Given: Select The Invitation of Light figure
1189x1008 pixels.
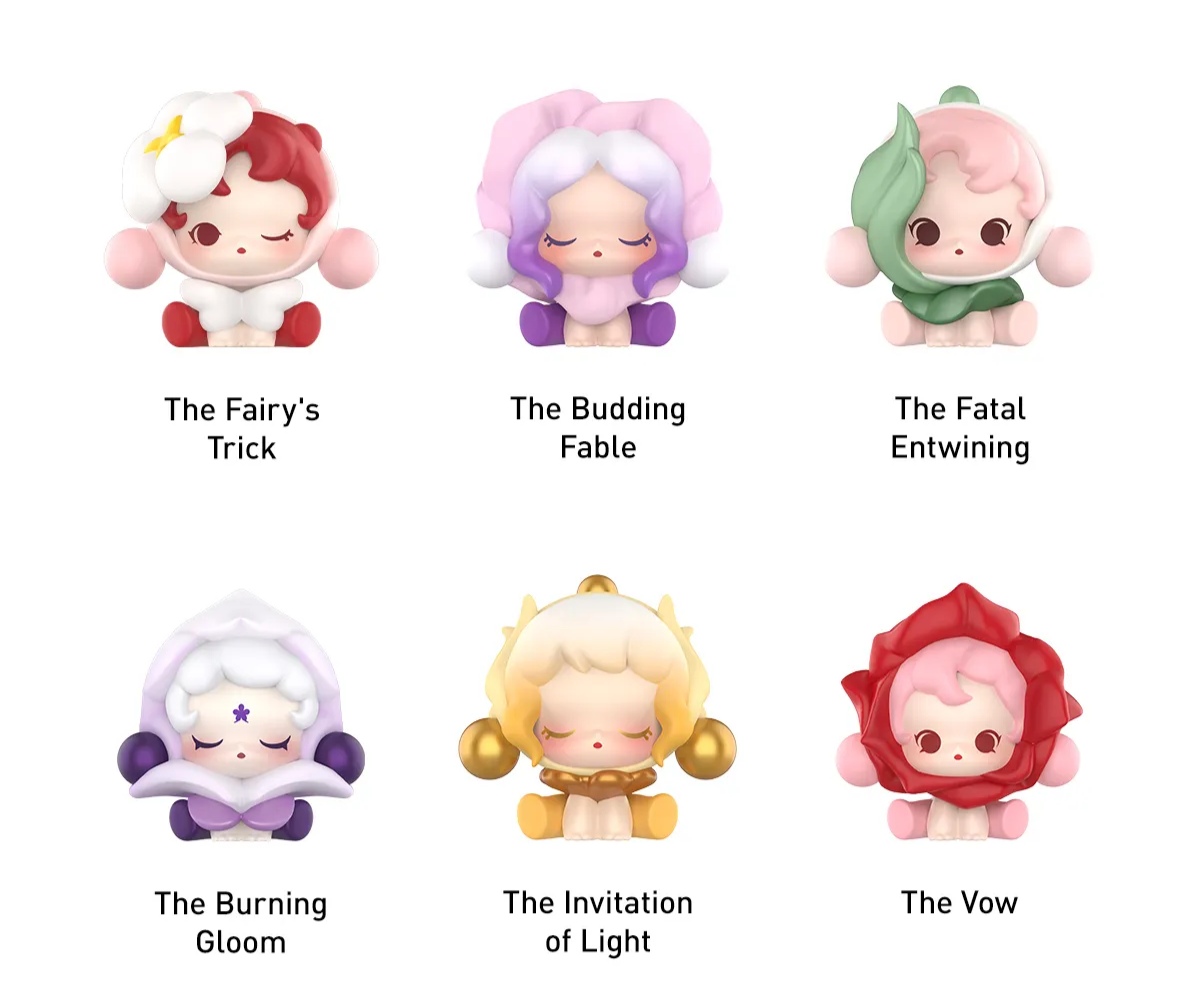Looking at the screenshot, I should [x=598, y=708].
